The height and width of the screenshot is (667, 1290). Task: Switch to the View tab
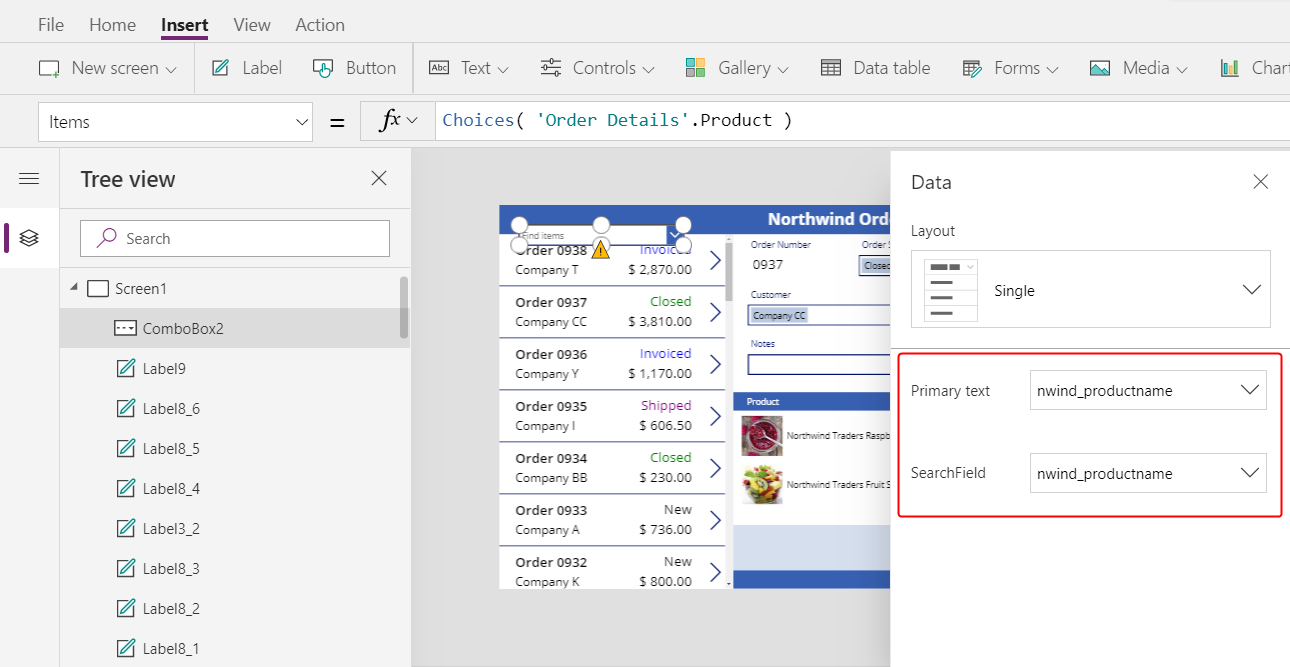[252, 25]
